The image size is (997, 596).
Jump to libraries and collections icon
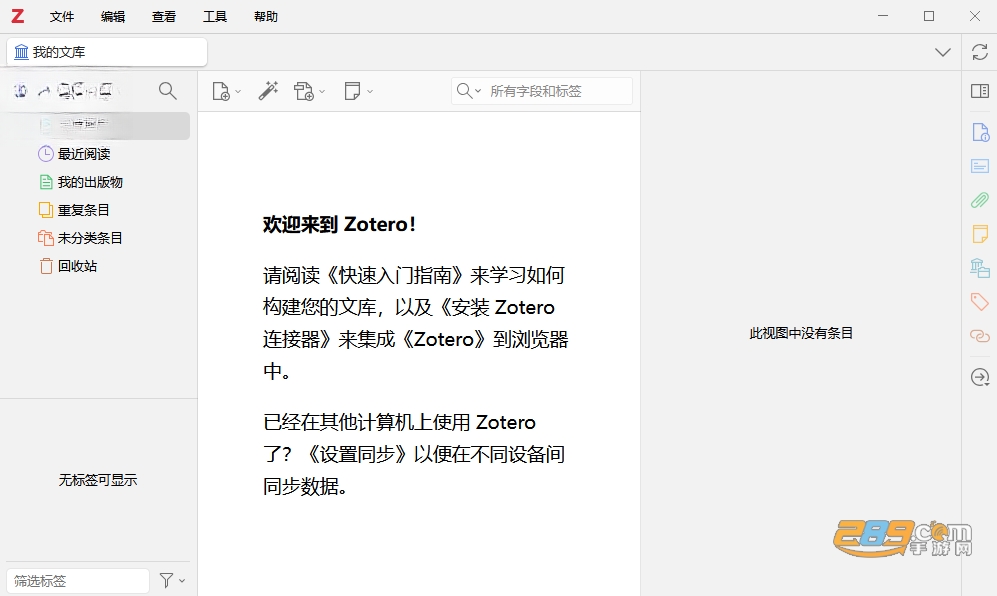click(980, 268)
